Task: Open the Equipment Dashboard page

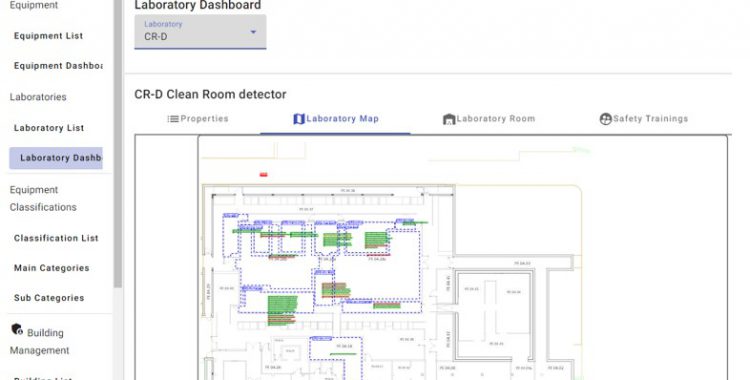Action: (x=58, y=66)
